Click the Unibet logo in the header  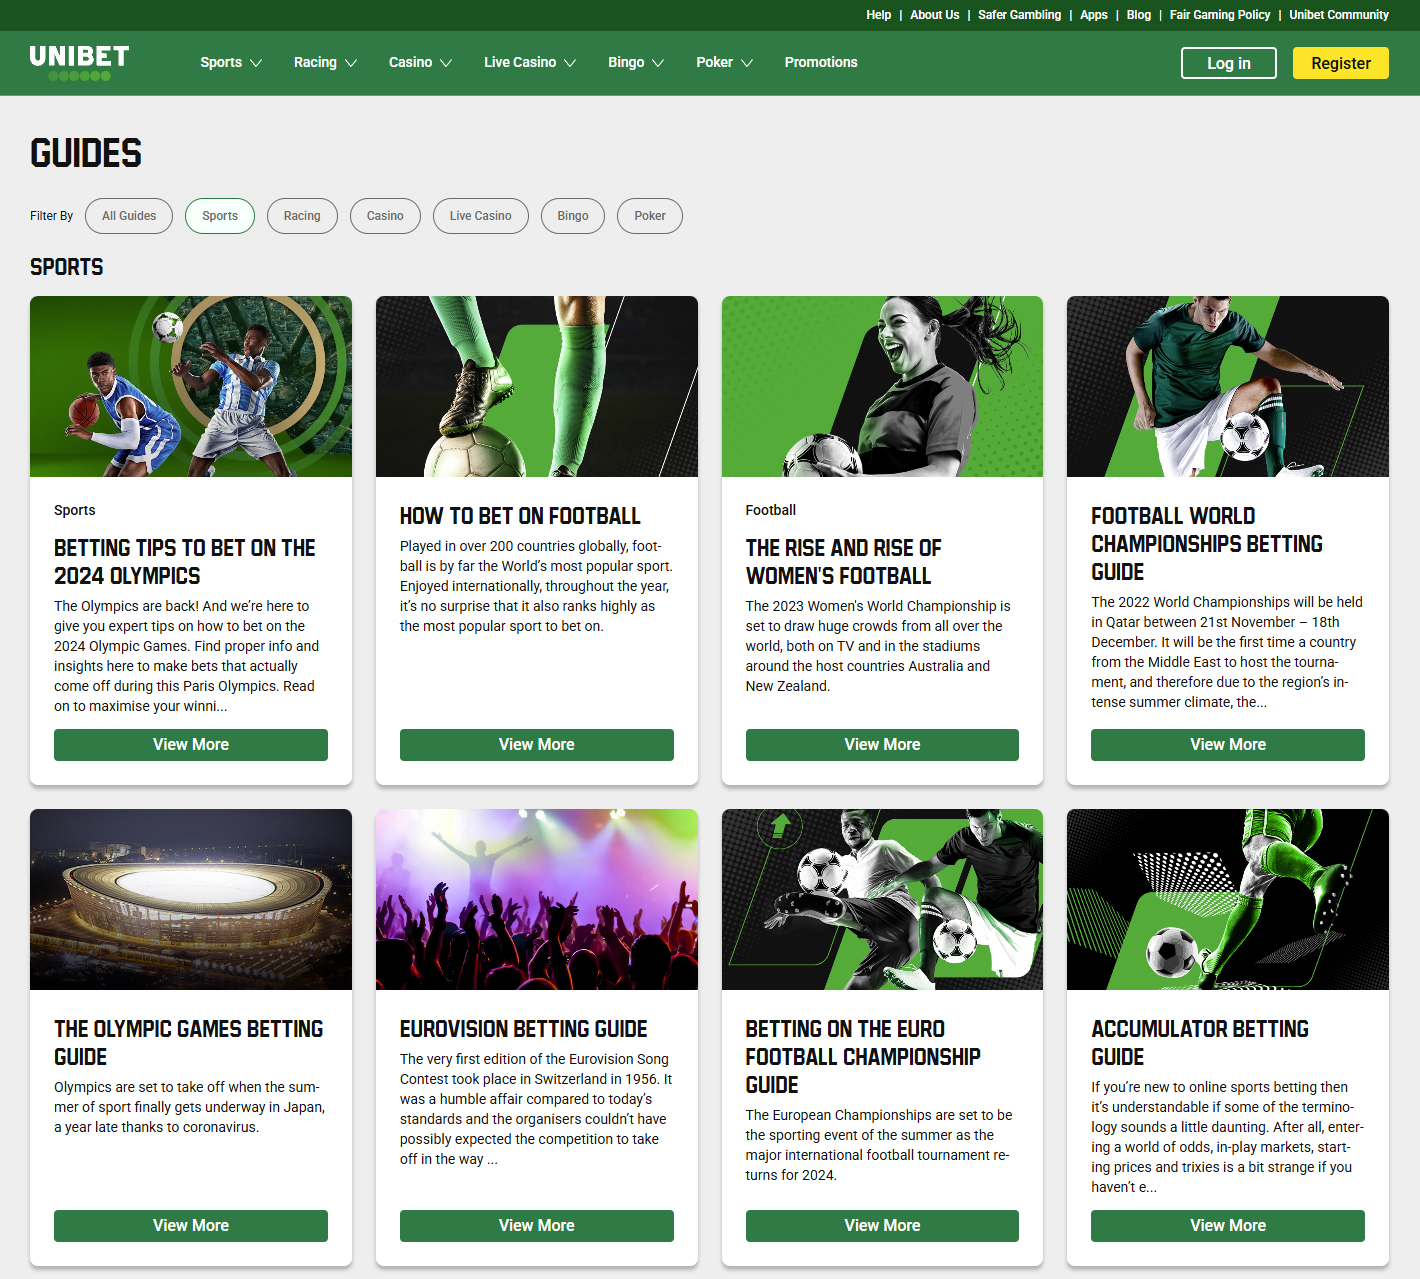(81, 62)
